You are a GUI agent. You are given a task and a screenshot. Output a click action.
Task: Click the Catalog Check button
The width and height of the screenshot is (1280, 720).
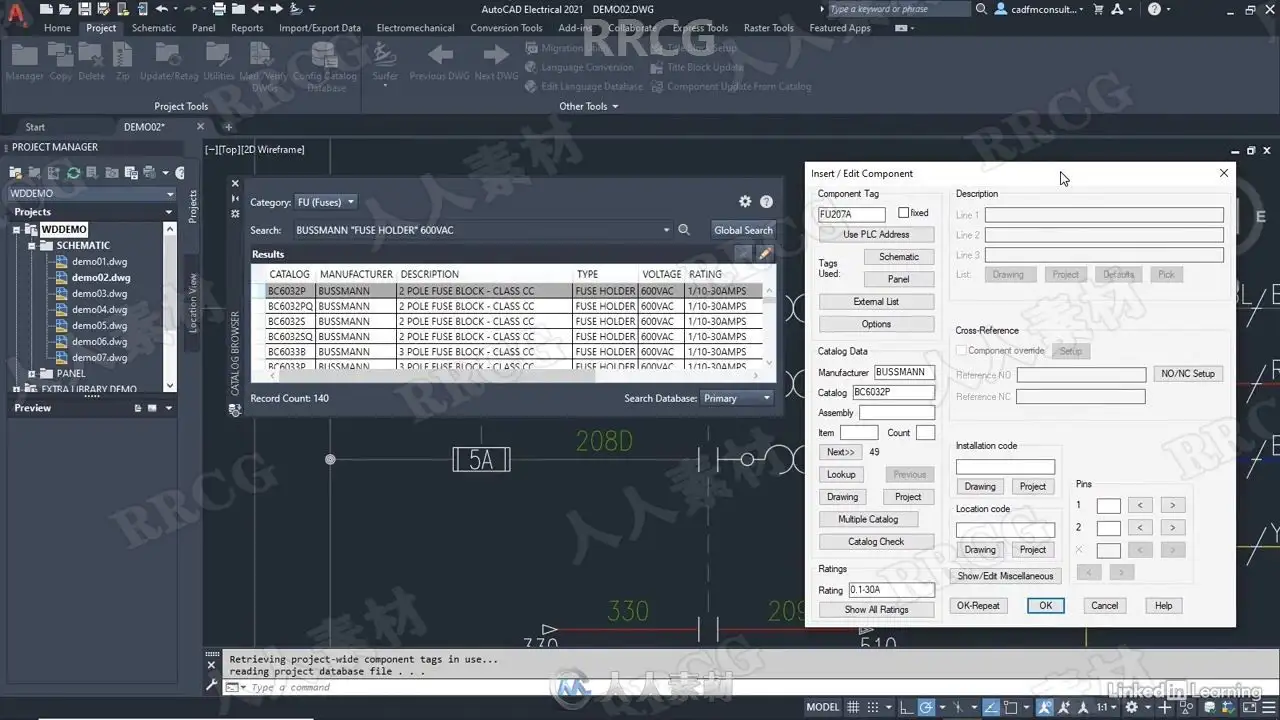pyautogui.click(x=876, y=542)
